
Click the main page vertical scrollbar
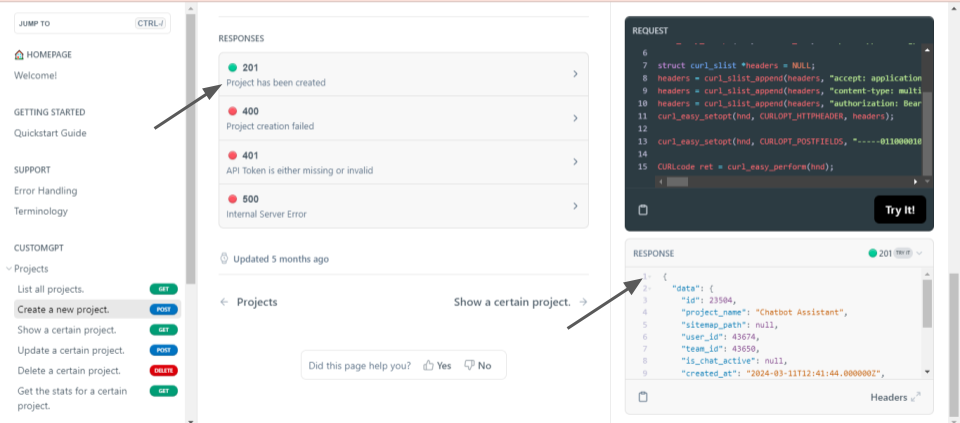point(954,343)
